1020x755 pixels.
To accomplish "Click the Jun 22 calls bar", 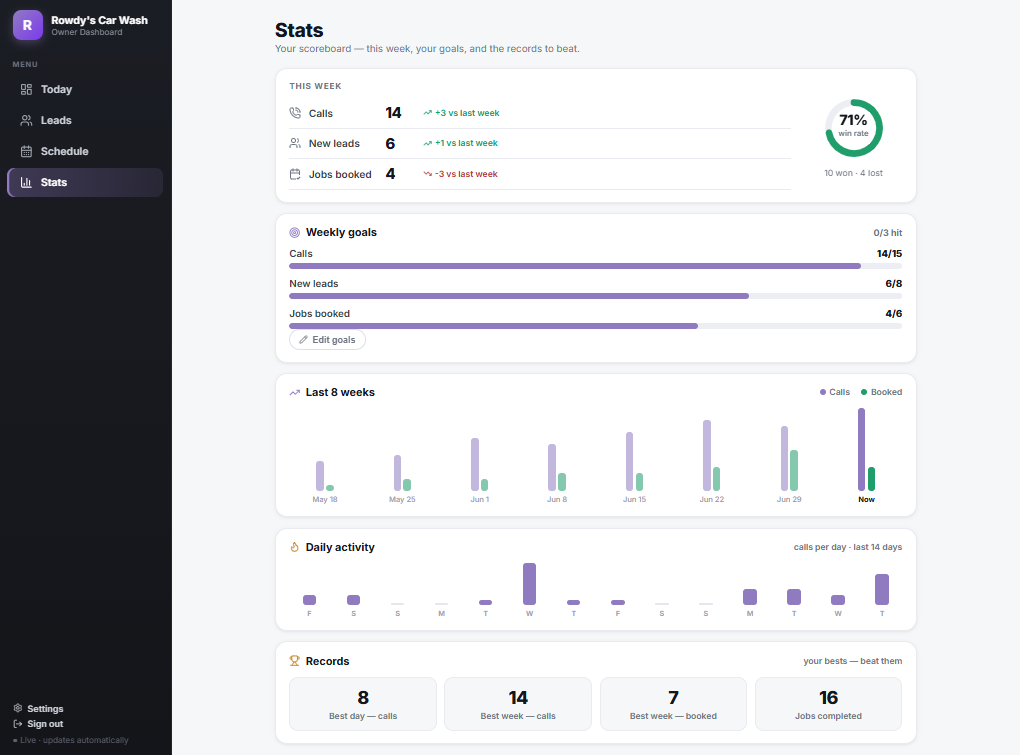I will 707,455.
